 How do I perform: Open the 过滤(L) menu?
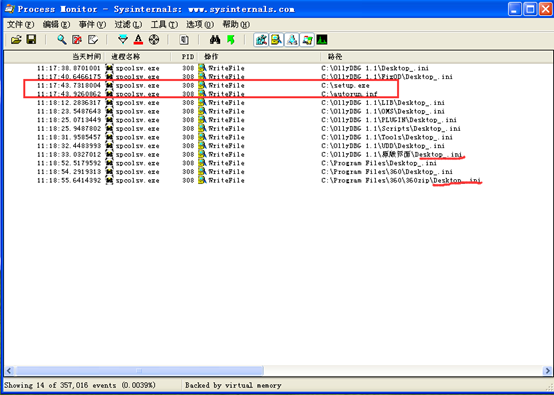point(128,24)
